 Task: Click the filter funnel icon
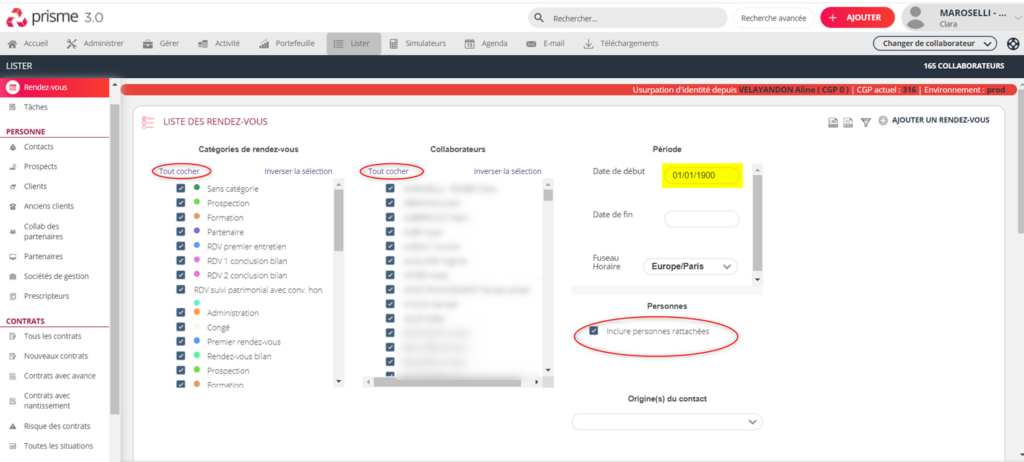(866, 122)
